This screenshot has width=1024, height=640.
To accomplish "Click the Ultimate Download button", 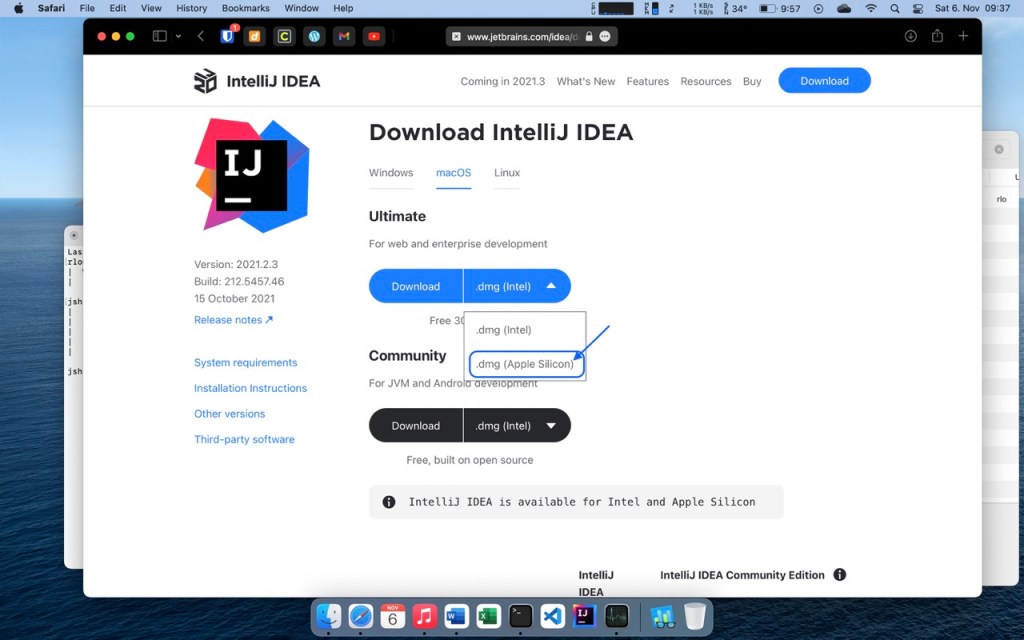I will [415, 285].
